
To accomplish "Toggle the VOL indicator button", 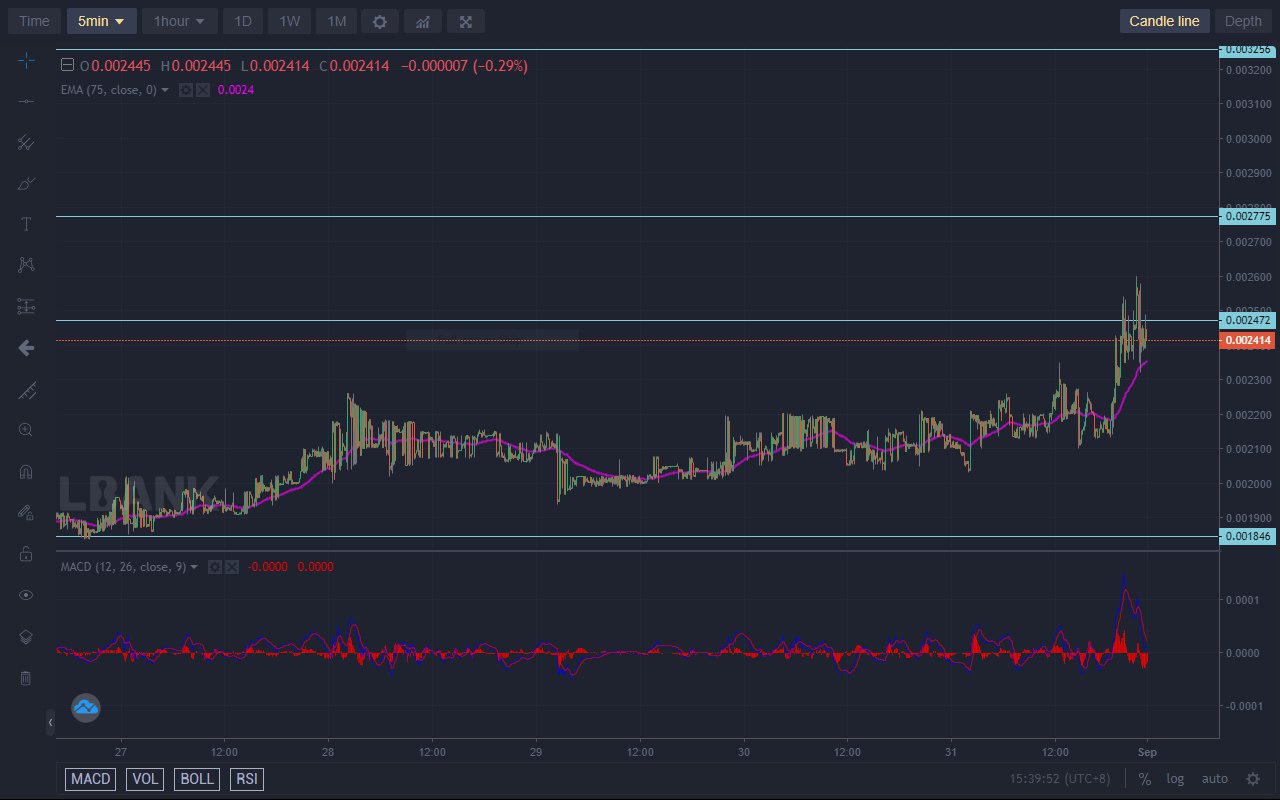I will 145,779.
